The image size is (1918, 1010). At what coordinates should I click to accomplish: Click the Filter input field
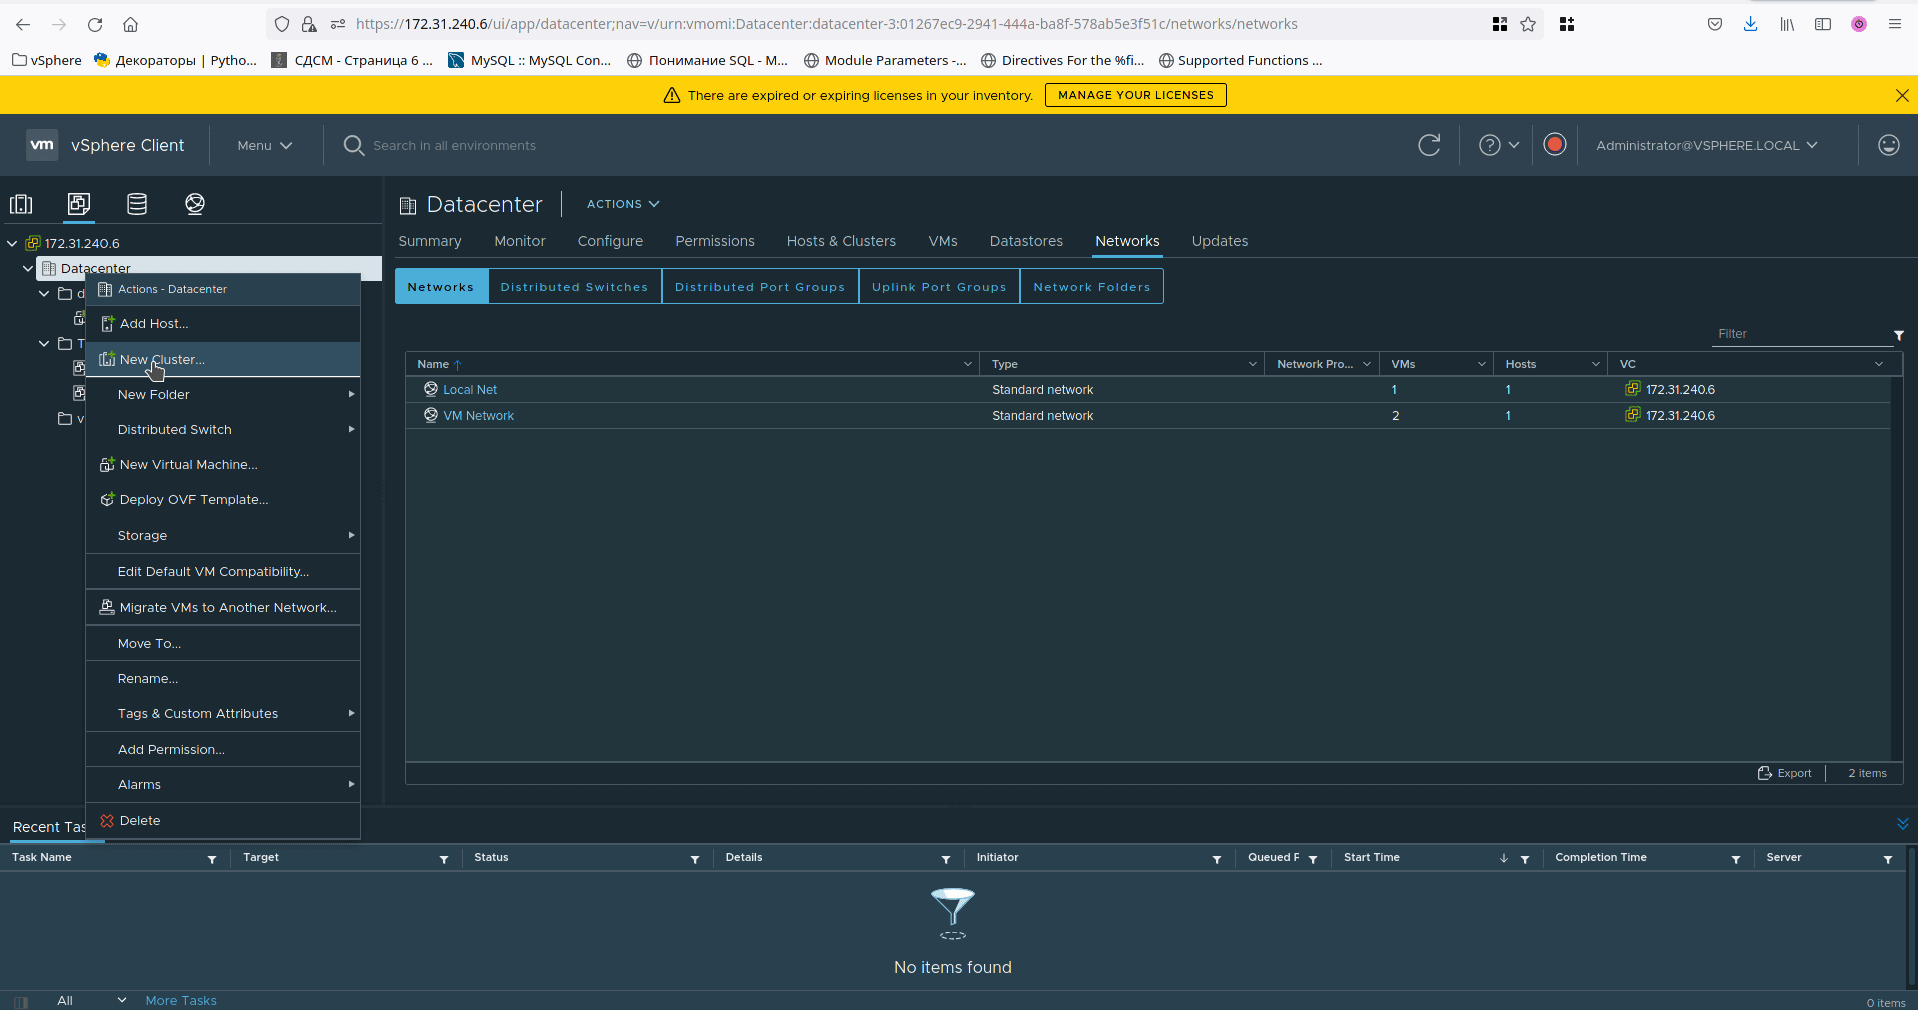[1800, 334]
